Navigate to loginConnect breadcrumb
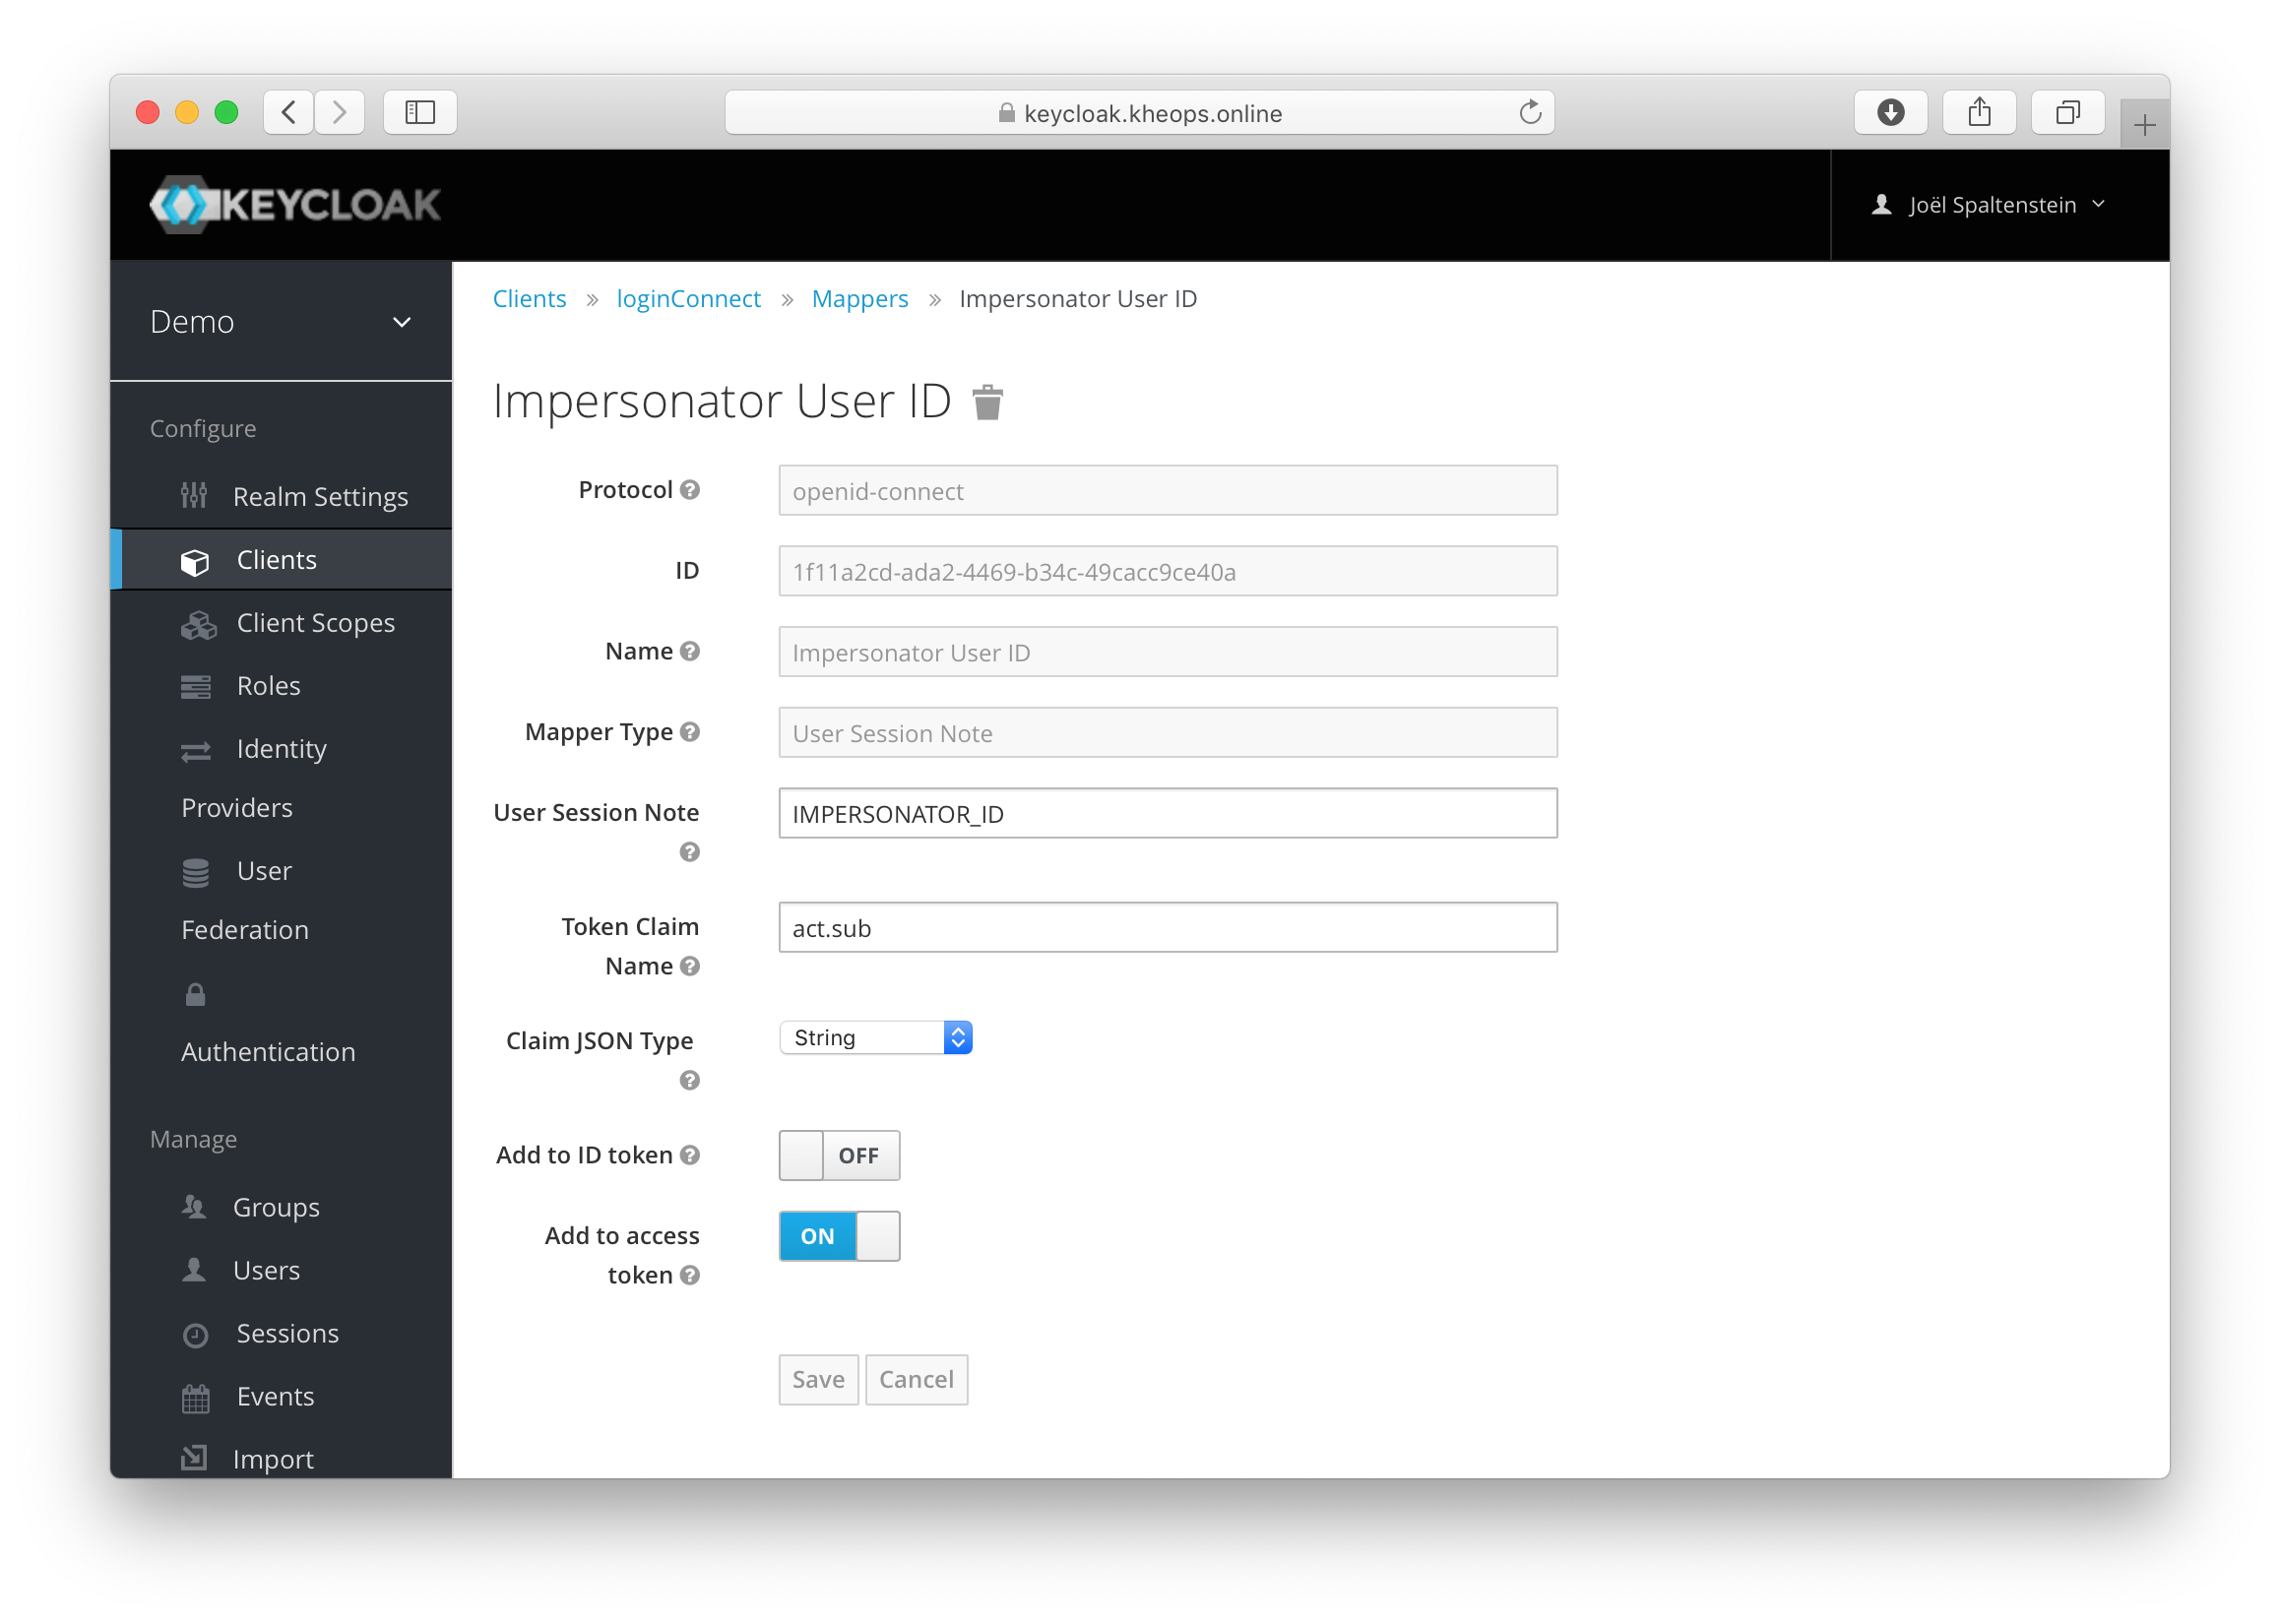 685,297
